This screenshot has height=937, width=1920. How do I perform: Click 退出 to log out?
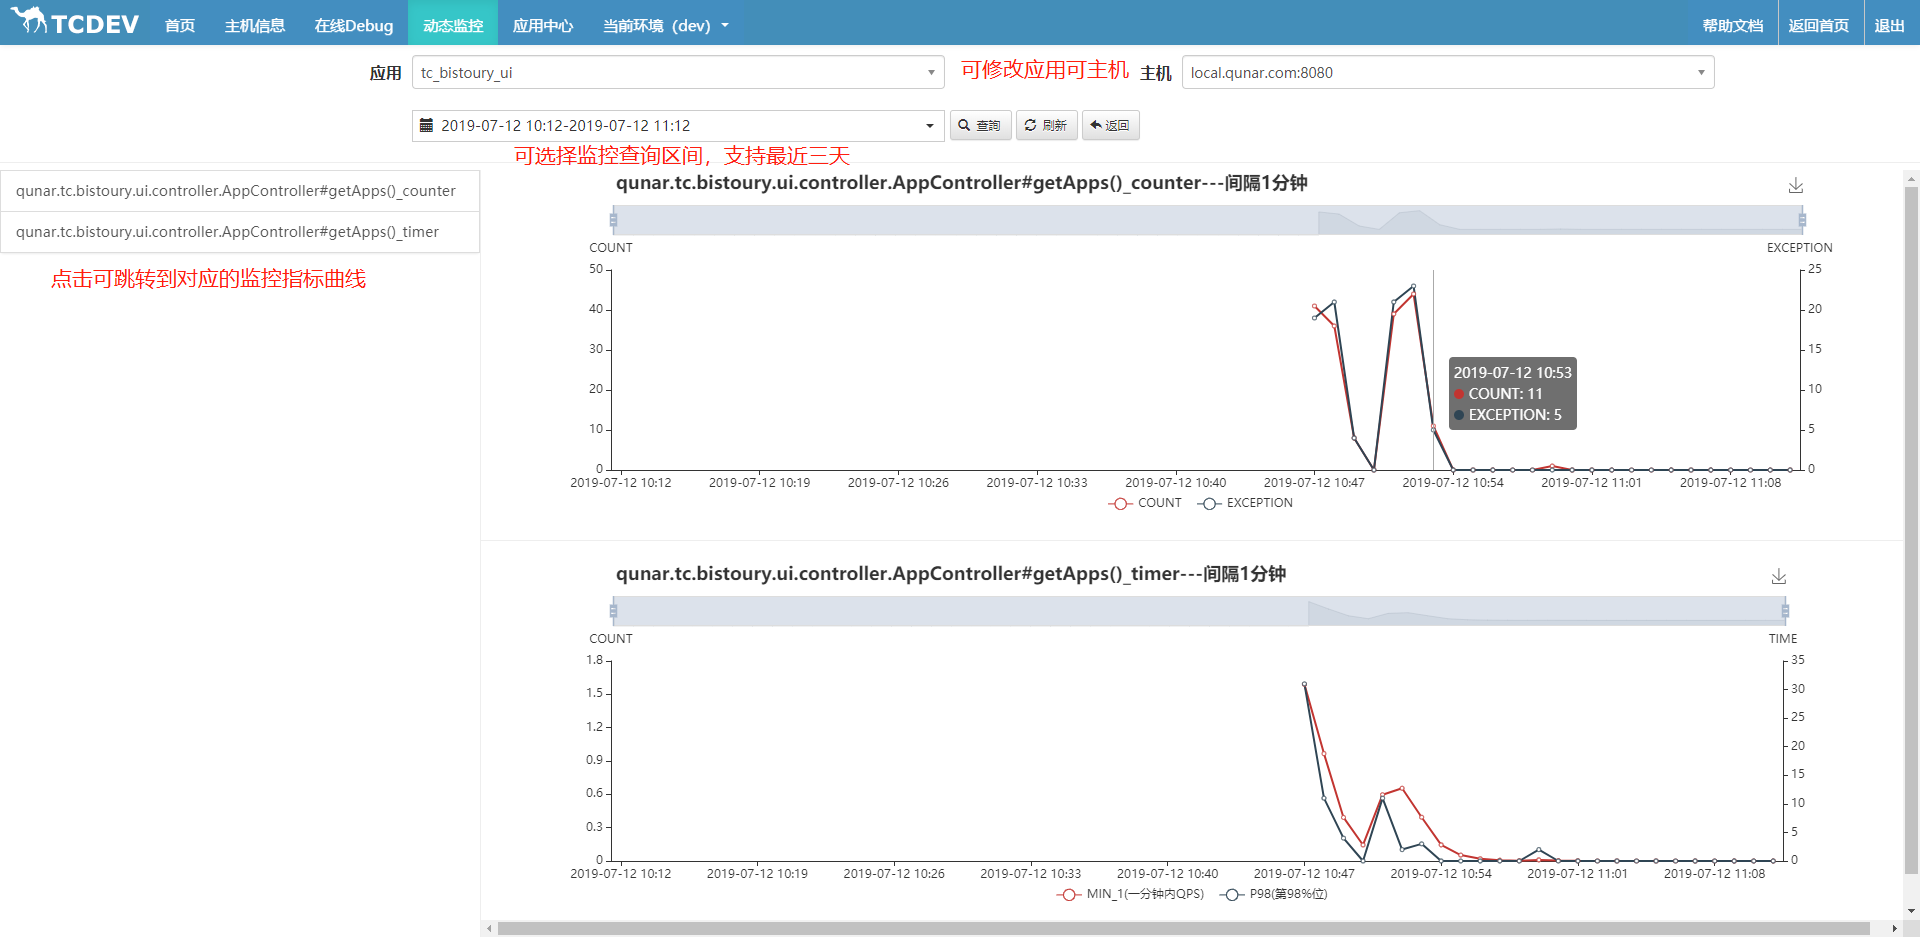[x=1889, y=26]
